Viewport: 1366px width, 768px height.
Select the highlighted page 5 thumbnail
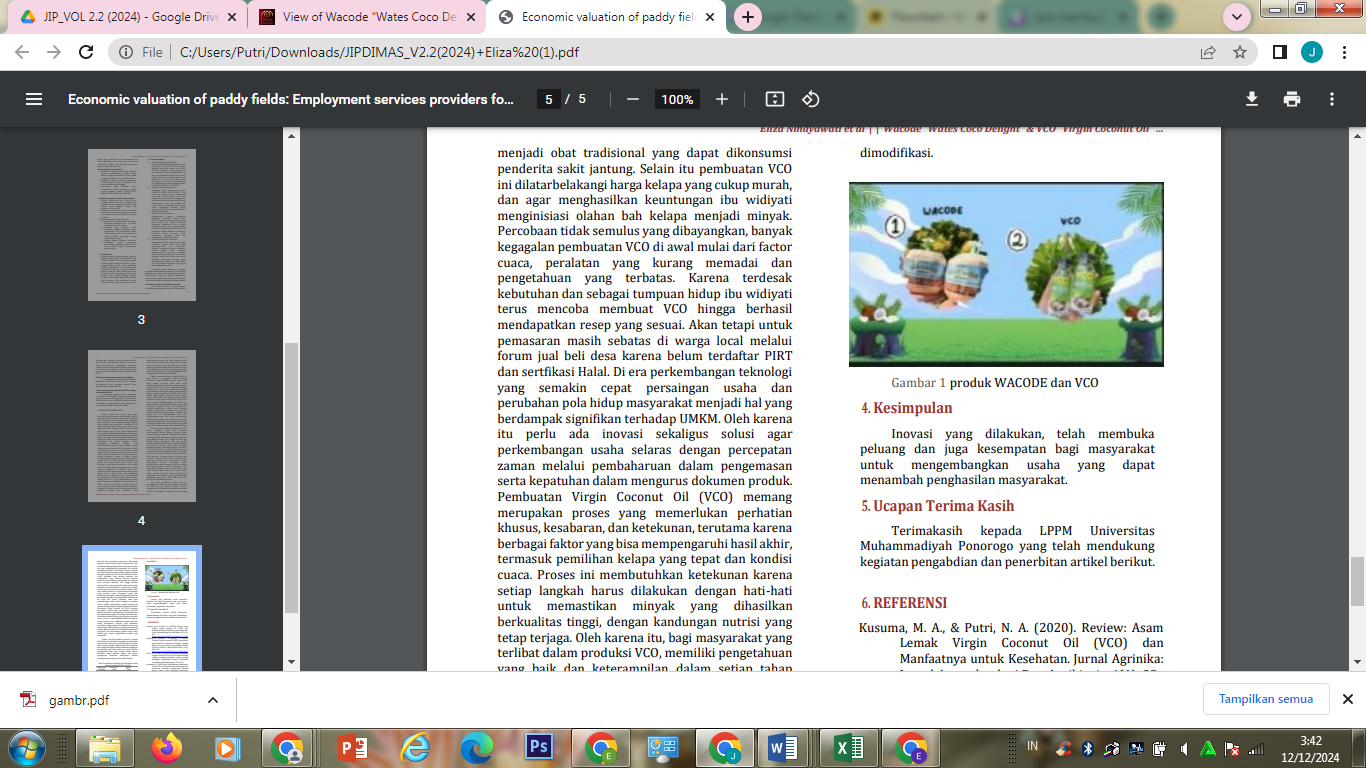(141, 609)
